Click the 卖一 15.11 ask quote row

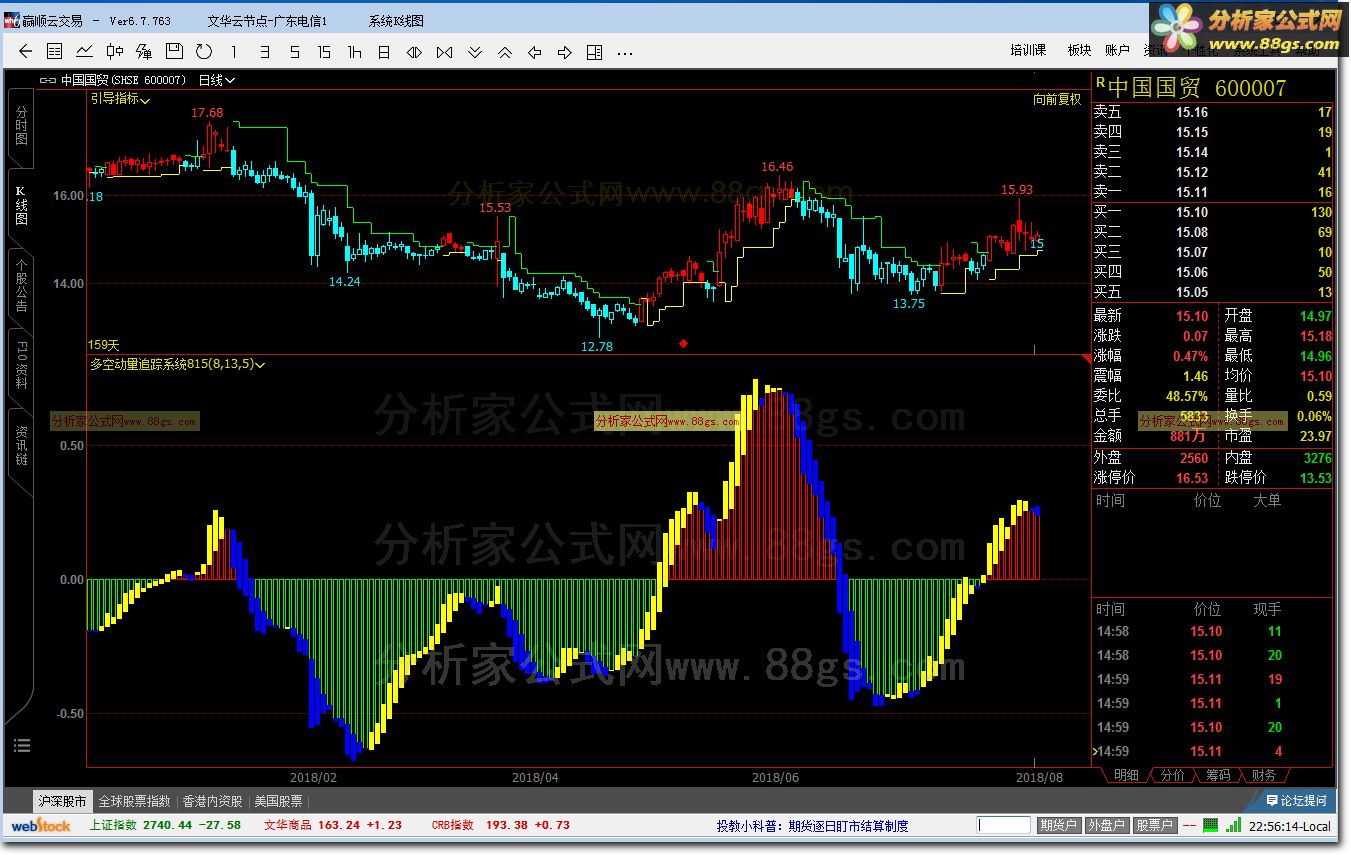click(1213, 192)
